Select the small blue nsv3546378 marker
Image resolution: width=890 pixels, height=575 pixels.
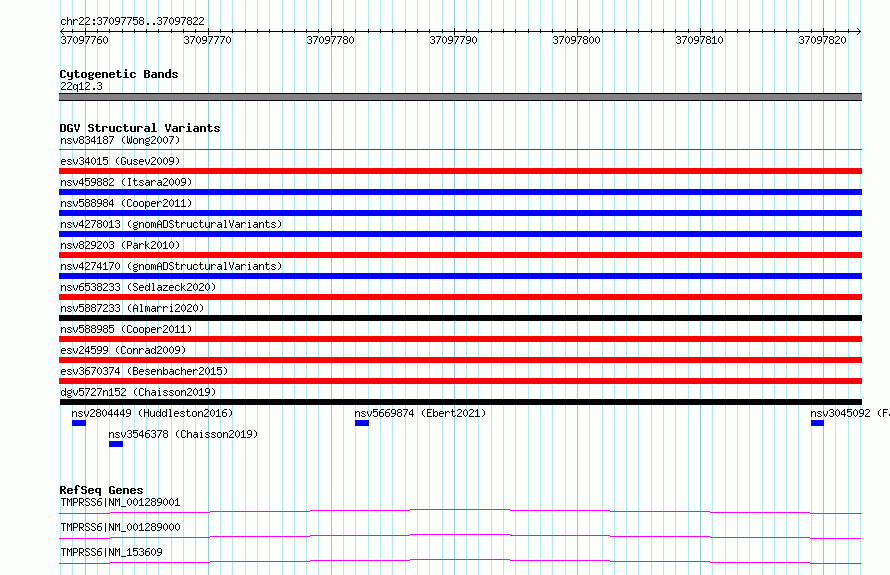[116, 444]
